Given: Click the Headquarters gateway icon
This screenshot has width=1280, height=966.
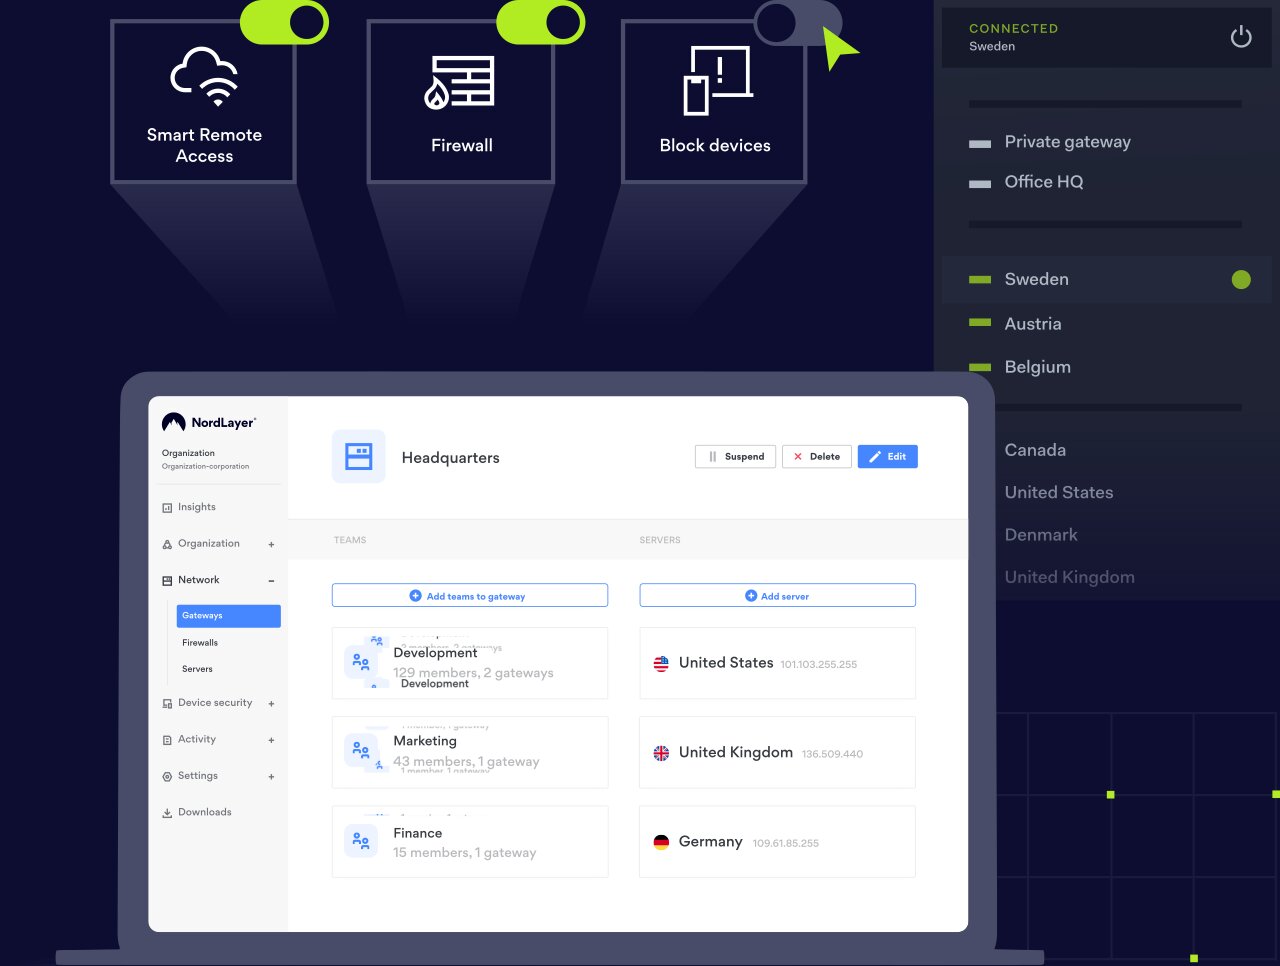Looking at the screenshot, I should point(358,457).
